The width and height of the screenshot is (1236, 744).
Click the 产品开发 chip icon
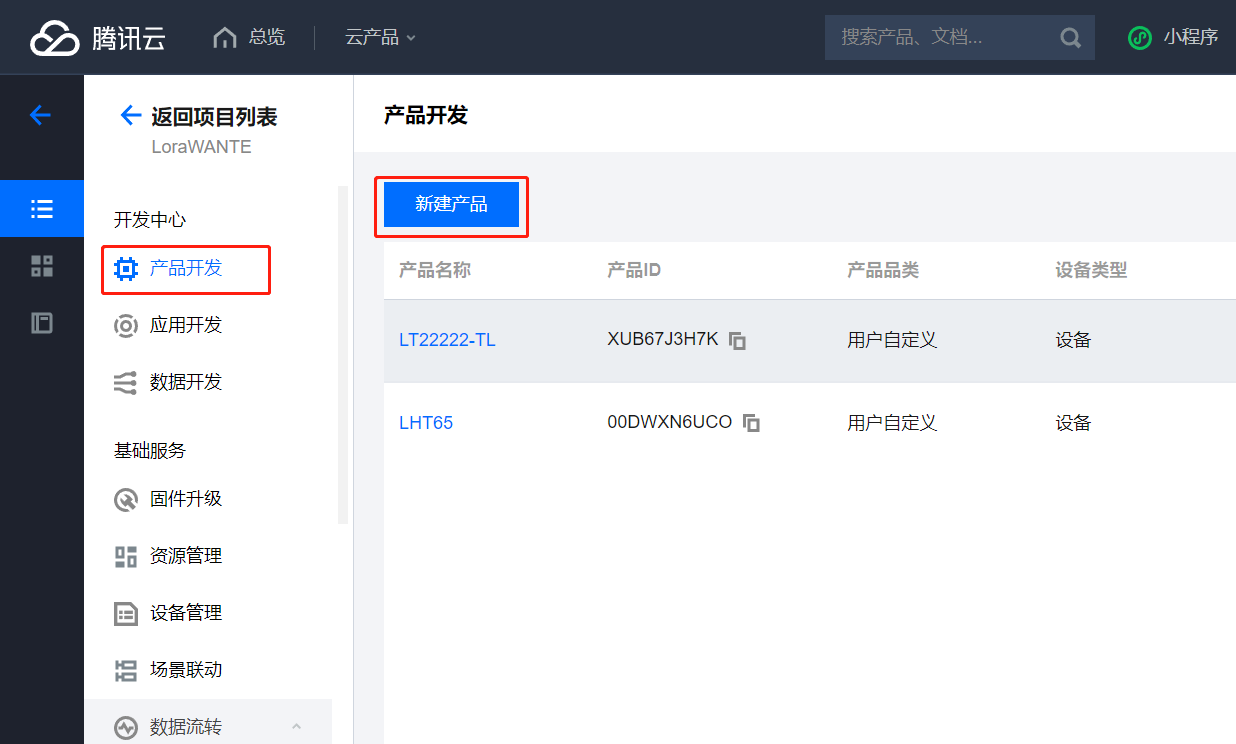point(125,269)
